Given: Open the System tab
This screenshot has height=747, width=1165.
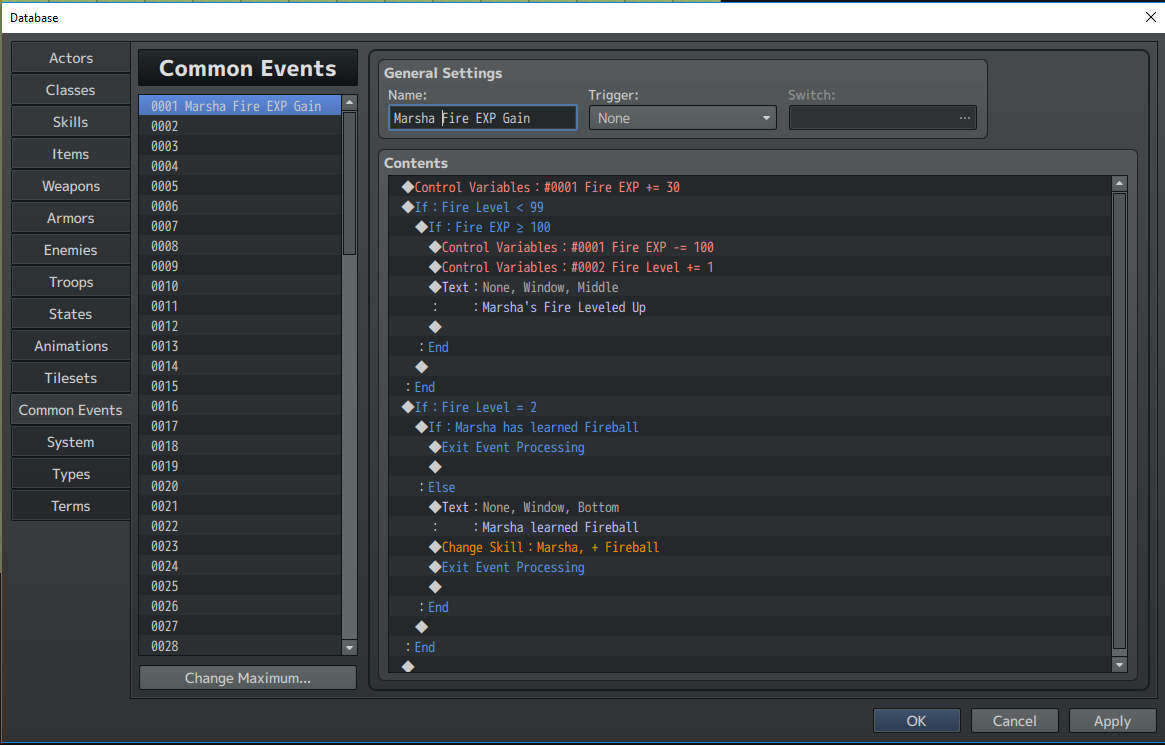Looking at the screenshot, I should click(71, 442).
